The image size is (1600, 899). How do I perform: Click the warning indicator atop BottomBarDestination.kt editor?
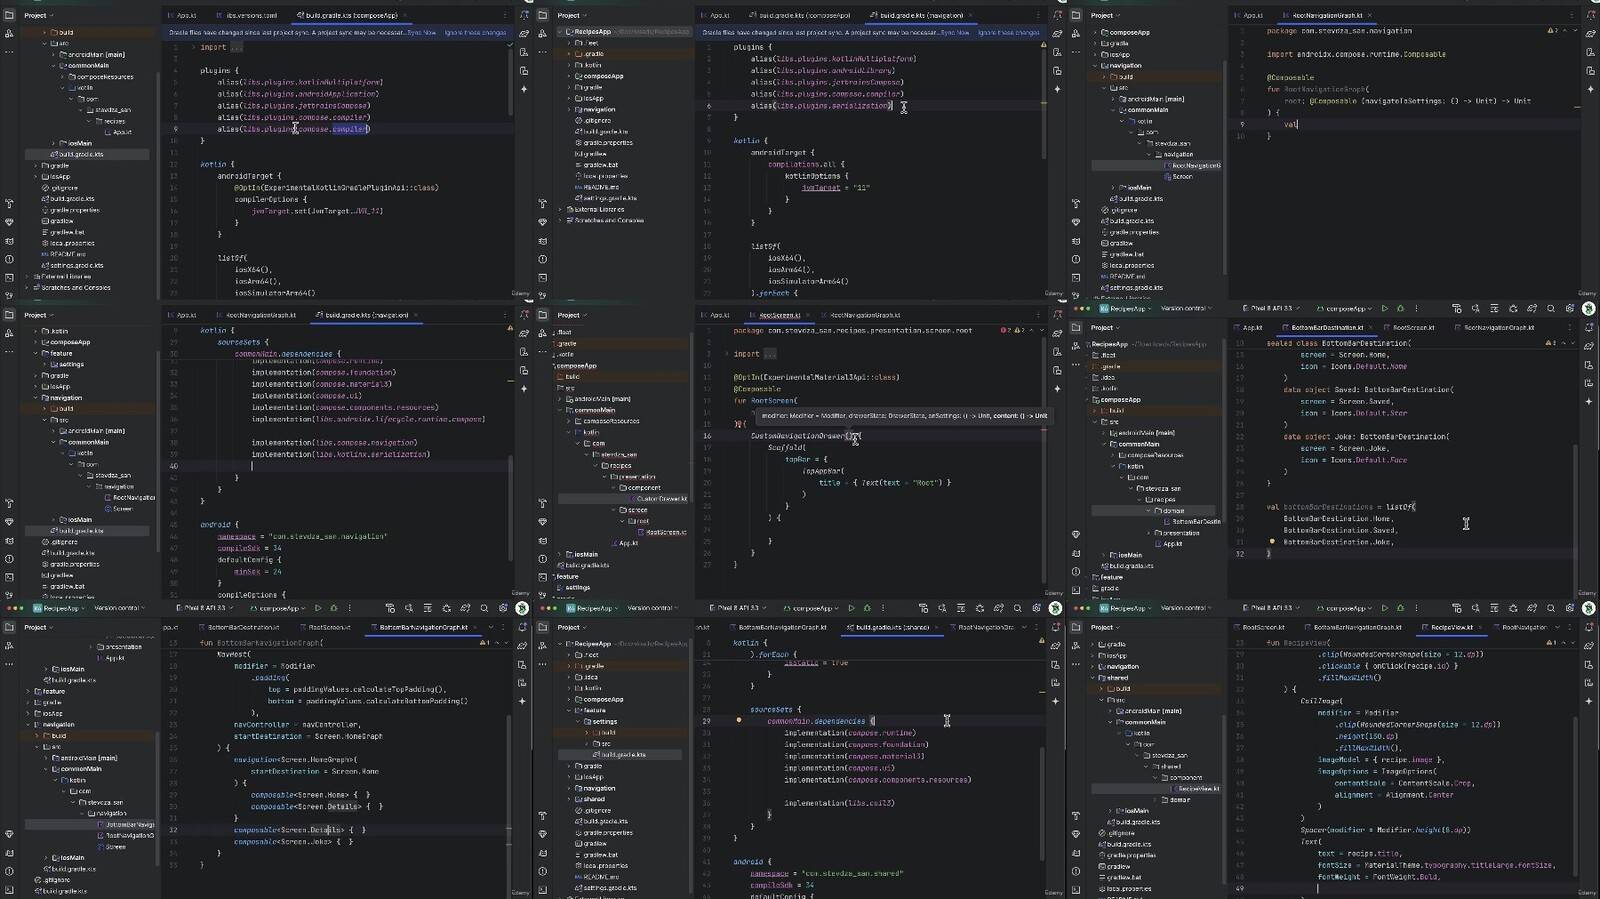click(1552, 343)
